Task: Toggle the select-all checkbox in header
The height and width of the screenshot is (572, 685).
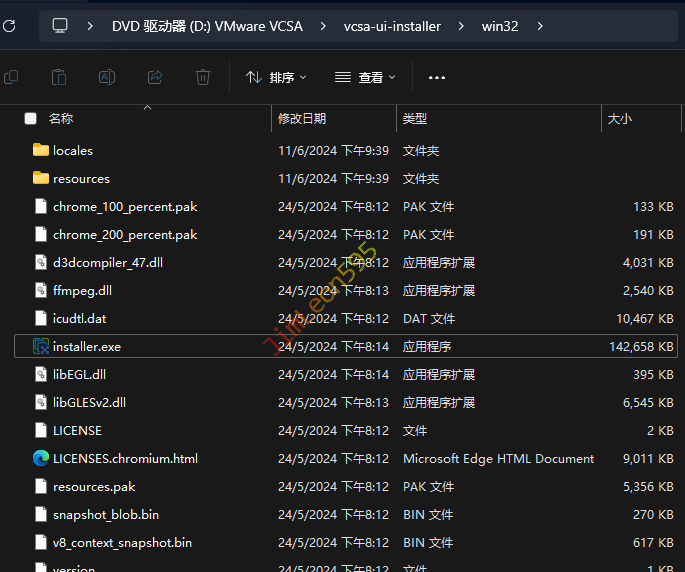Action: (x=31, y=119)
